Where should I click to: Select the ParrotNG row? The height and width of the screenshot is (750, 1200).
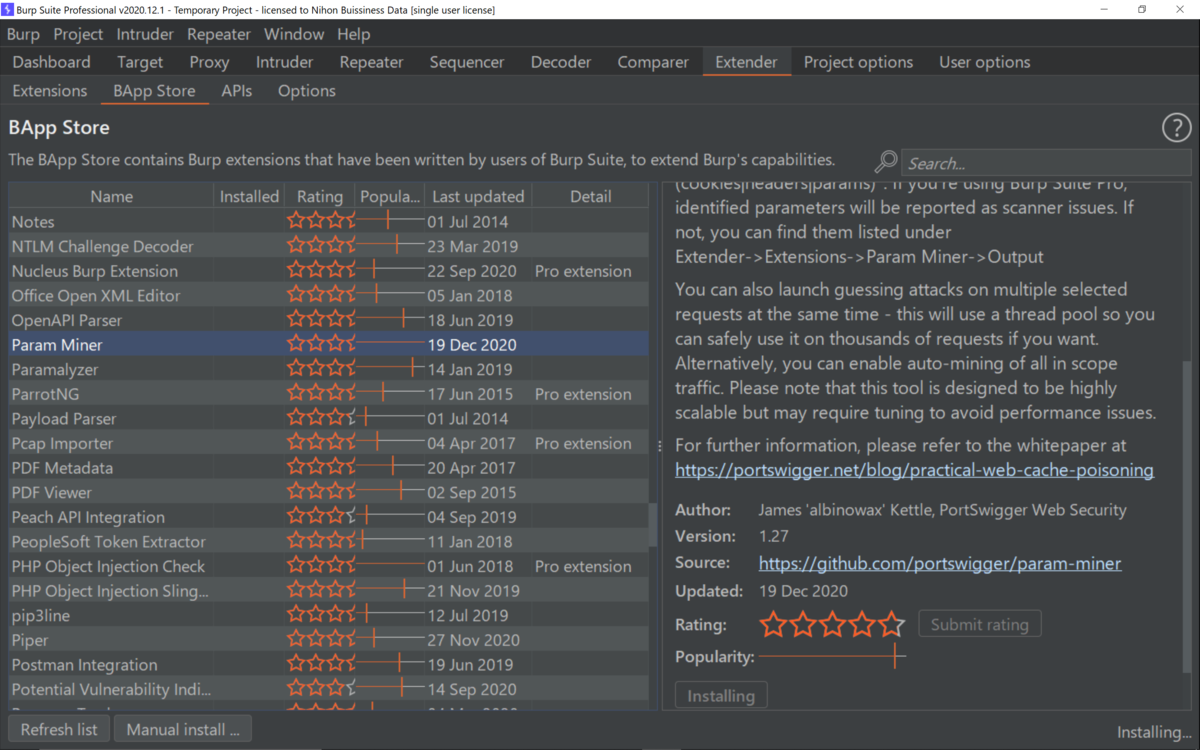(328, 394)
